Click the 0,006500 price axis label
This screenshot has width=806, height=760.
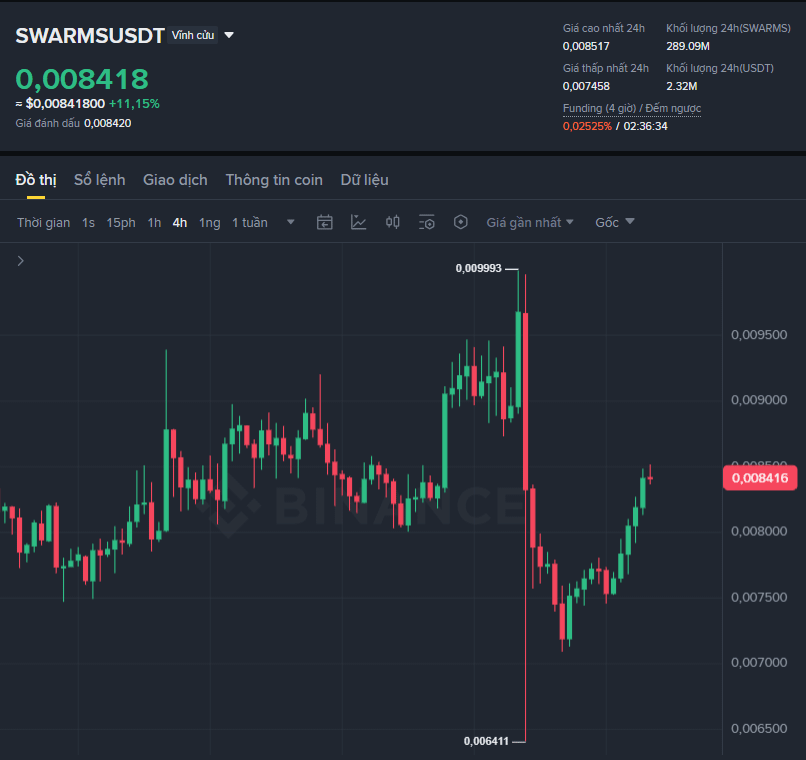coord(759,729)
